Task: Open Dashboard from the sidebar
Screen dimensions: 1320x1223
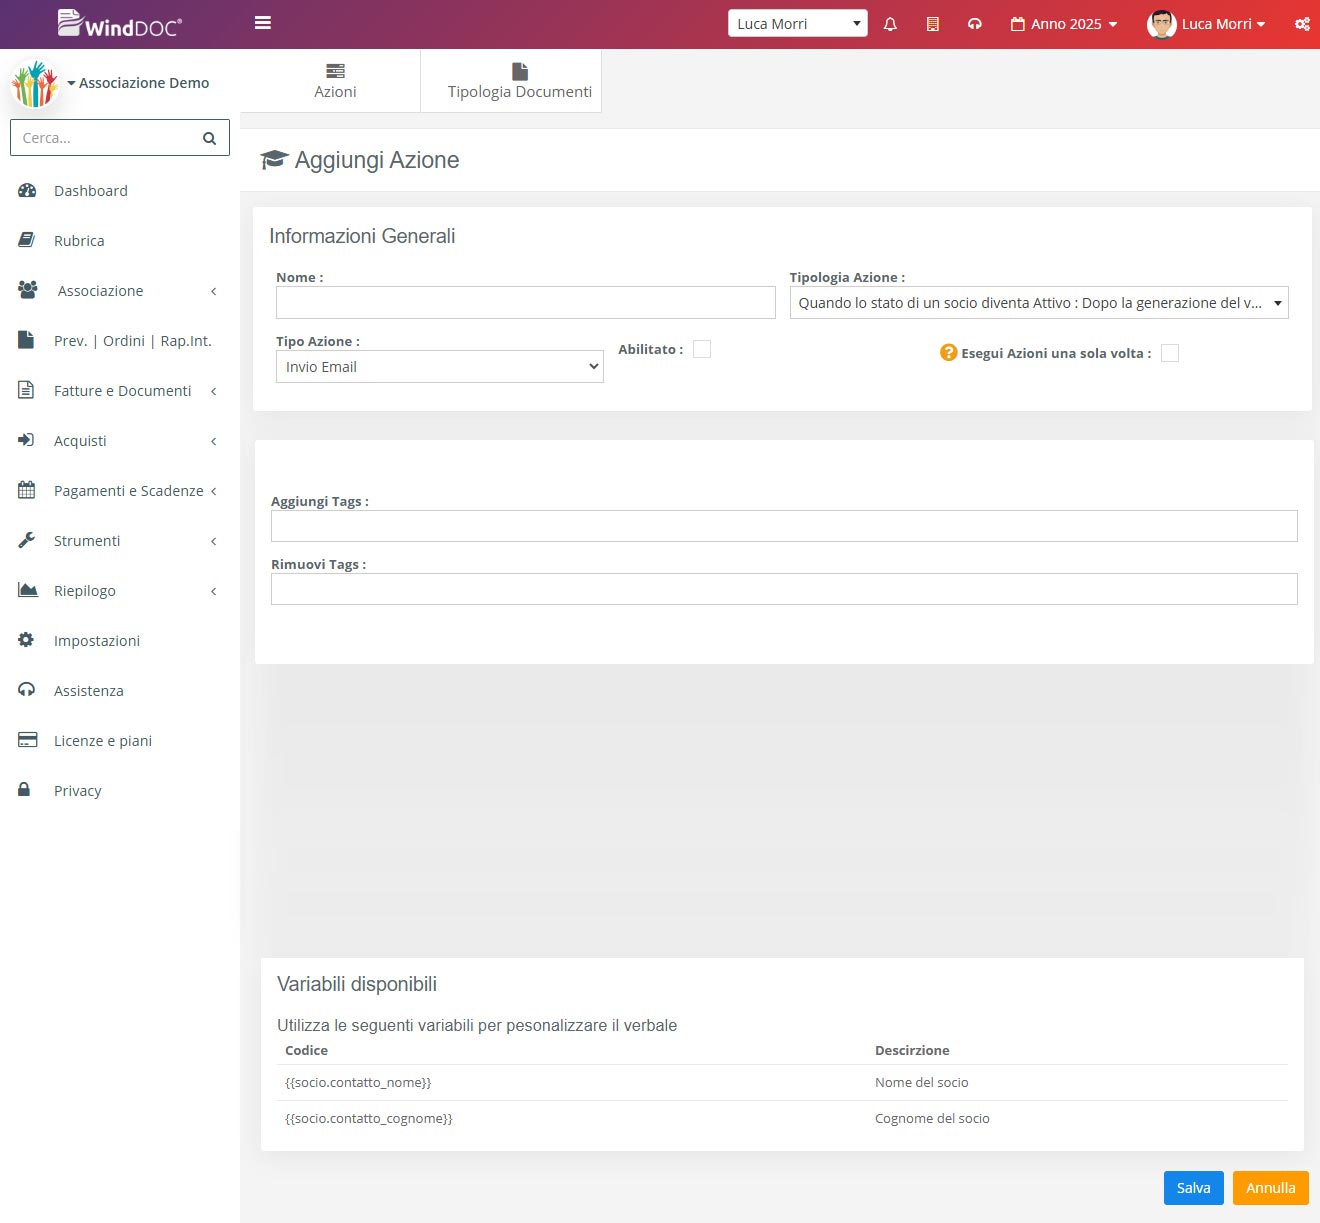Action: pos(90,191)
